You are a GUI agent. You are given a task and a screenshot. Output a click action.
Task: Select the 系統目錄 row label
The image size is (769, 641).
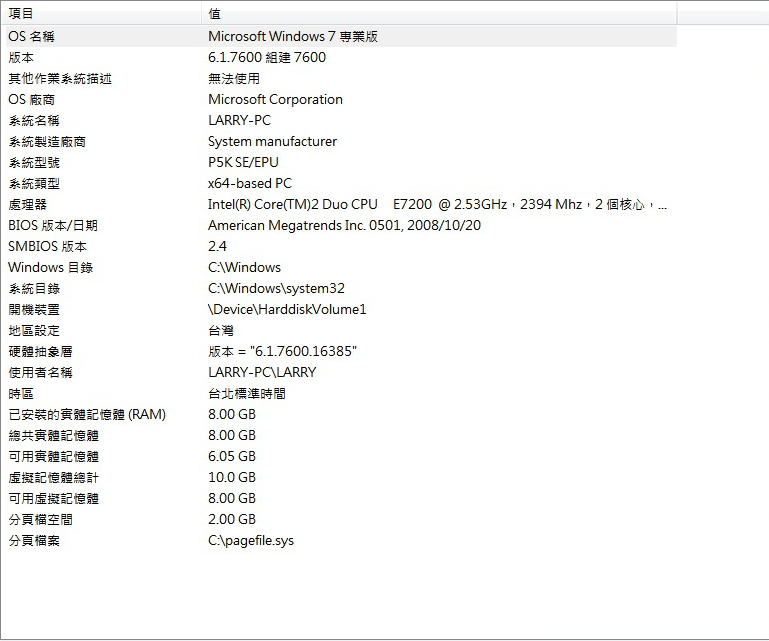coord(34,289)
